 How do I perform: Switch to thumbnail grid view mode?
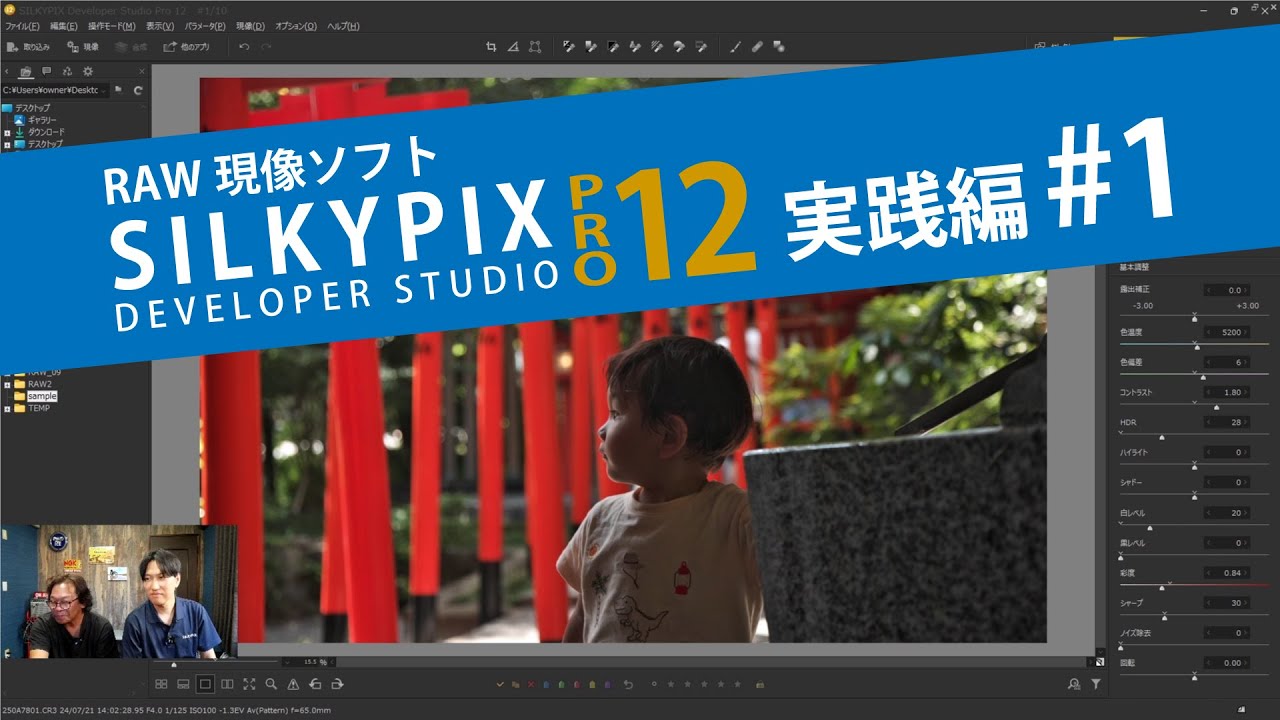click(x=161, y=684)
